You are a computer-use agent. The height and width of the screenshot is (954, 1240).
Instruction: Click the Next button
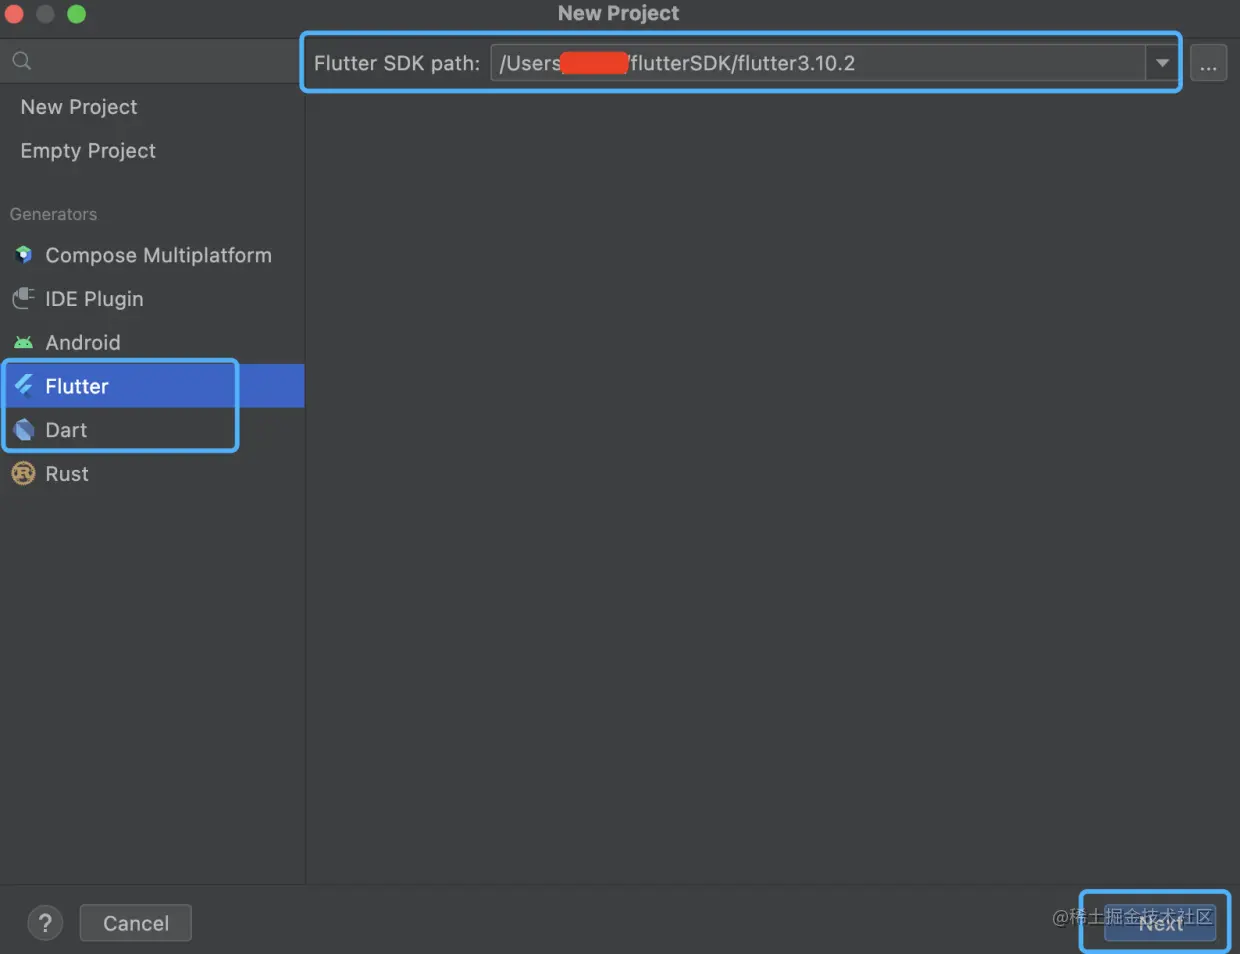[1160, 923]
